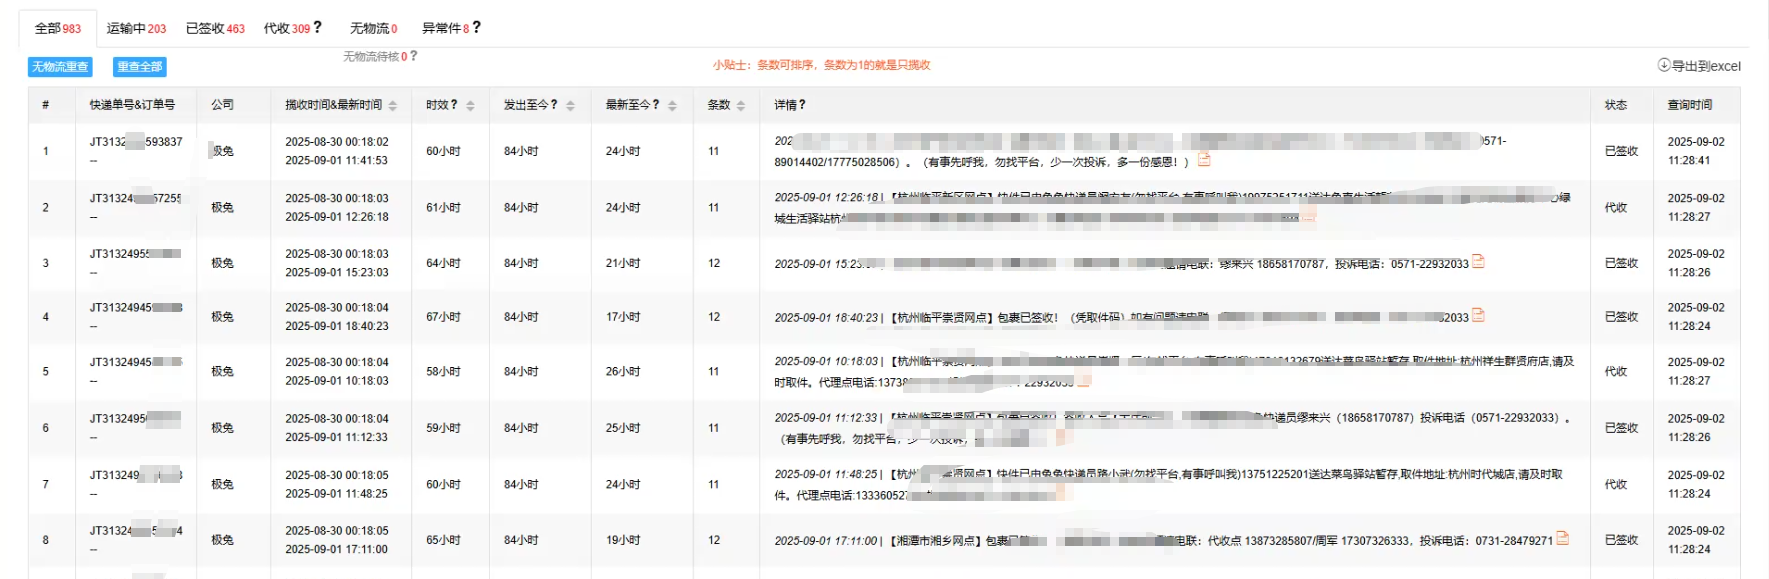Click the 58小时 cell
This screenshot has width=1769, height=579.
coord(443,372)
